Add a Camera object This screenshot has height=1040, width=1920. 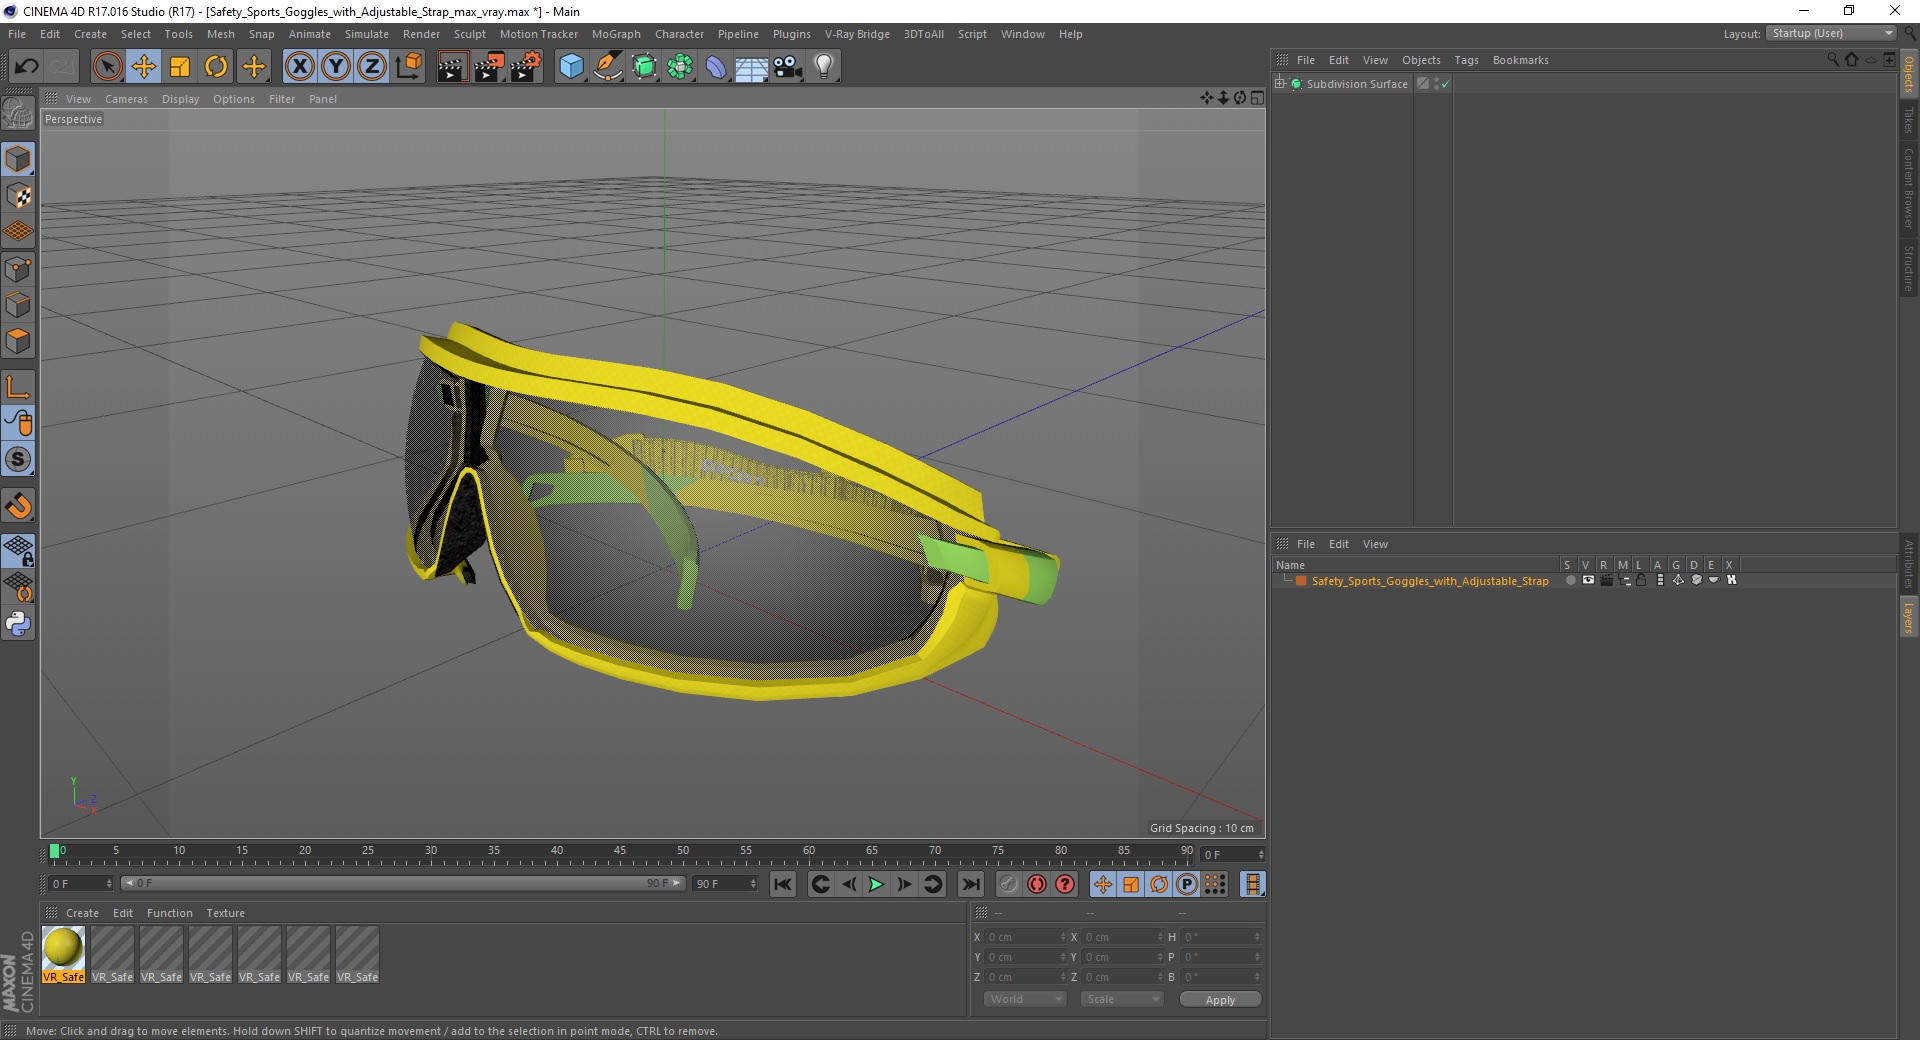pyautogui.click(x=787, y=67)
